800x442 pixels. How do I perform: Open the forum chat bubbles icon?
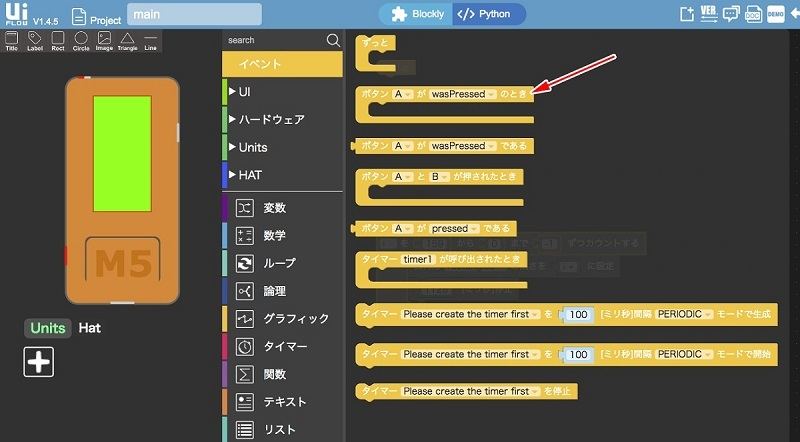point(731,14)
